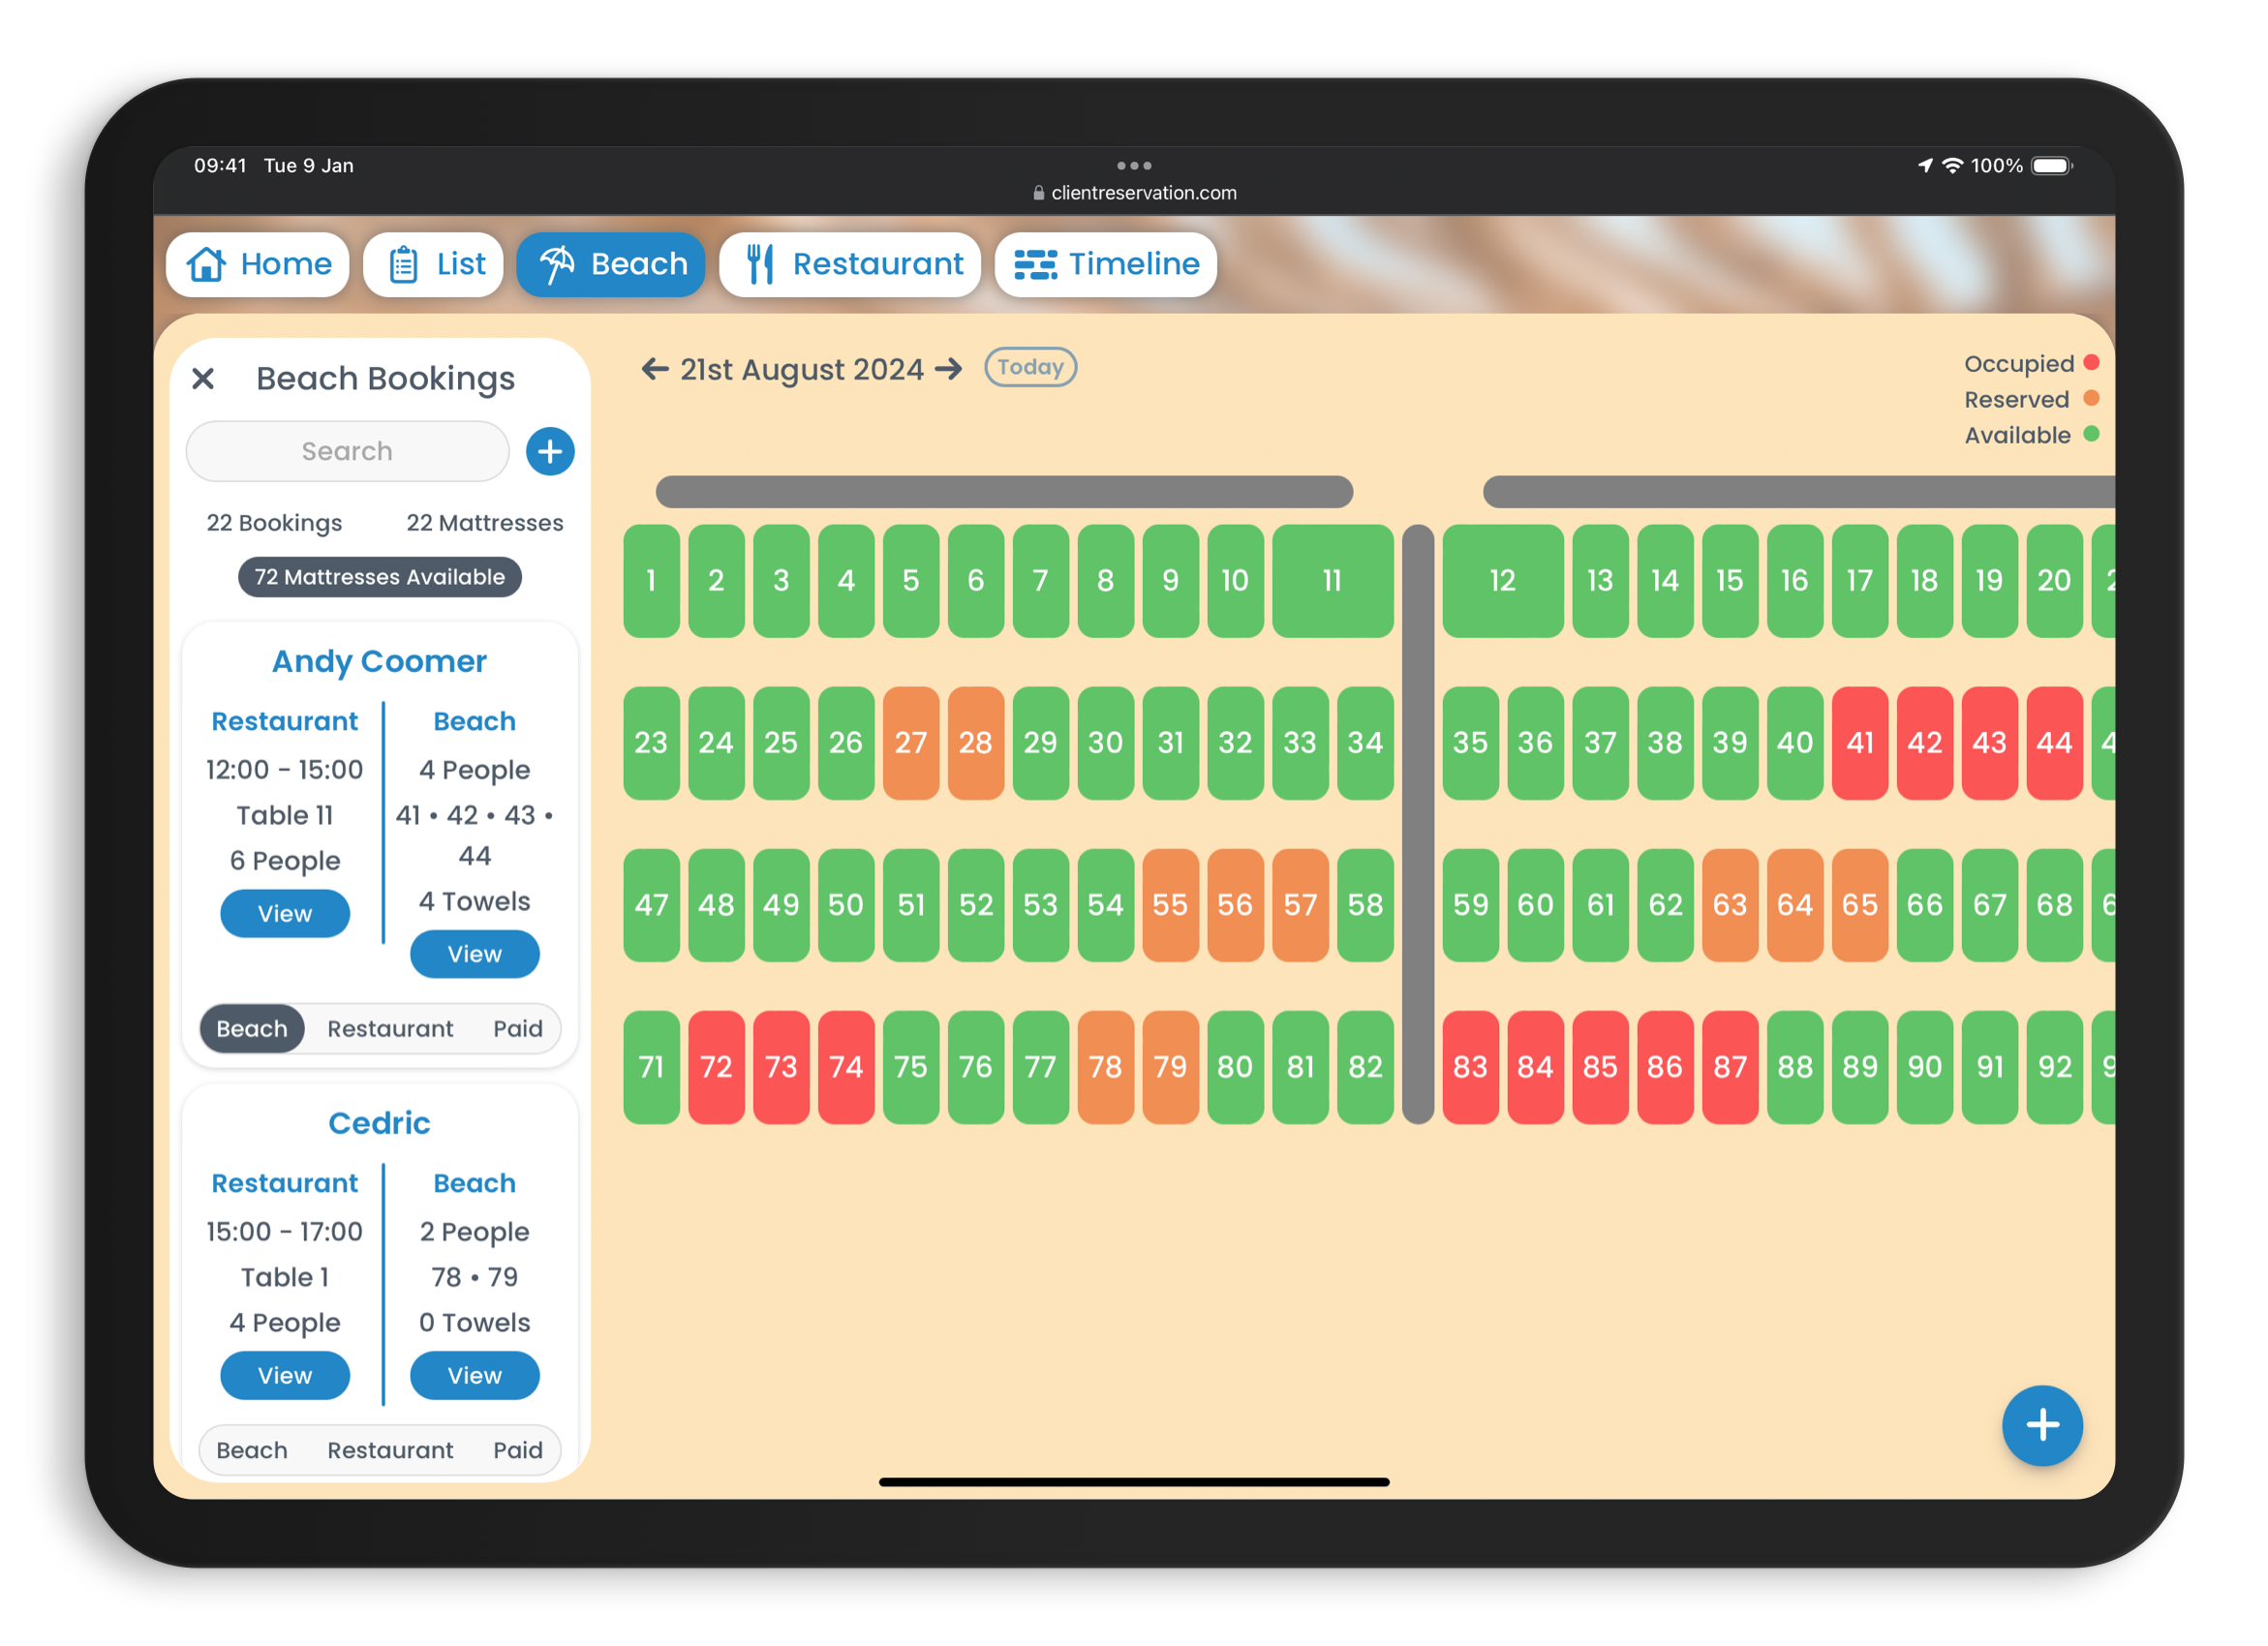Close the Beach Bookings panel
Screen dimensions: 2268x1646
coord(203,378)
